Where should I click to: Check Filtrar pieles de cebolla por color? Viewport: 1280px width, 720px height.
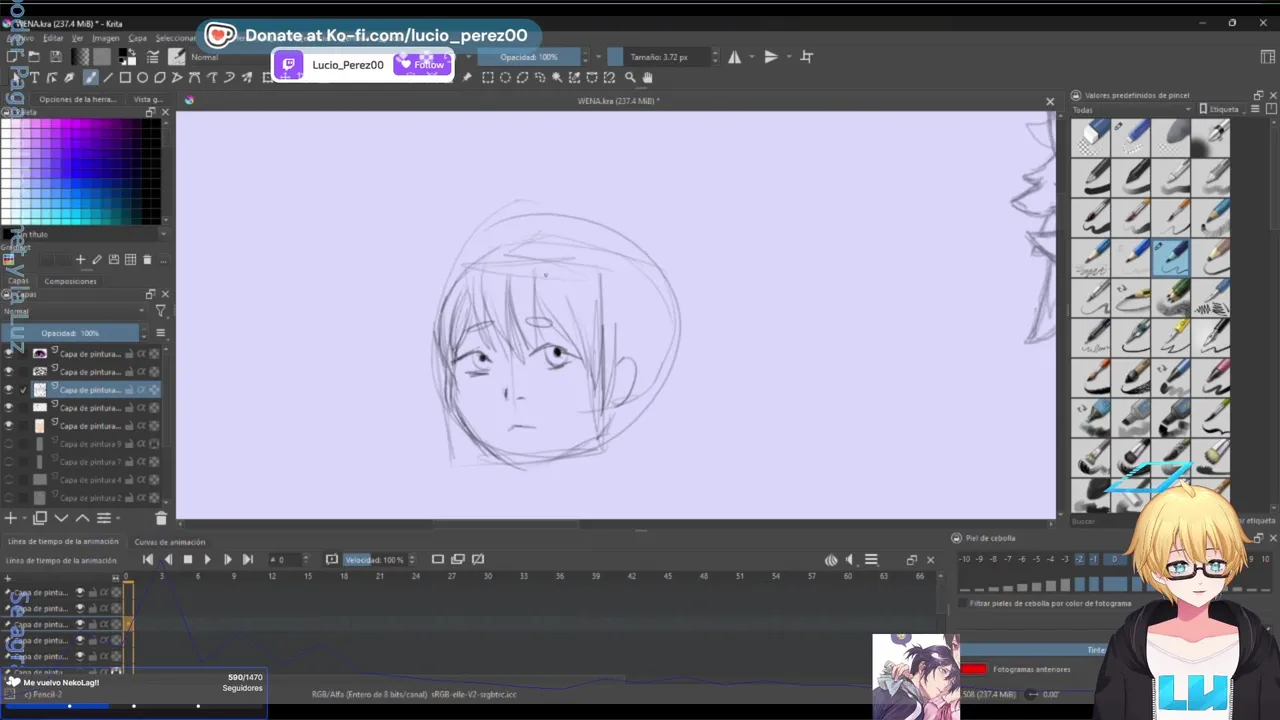click(964, 603)
